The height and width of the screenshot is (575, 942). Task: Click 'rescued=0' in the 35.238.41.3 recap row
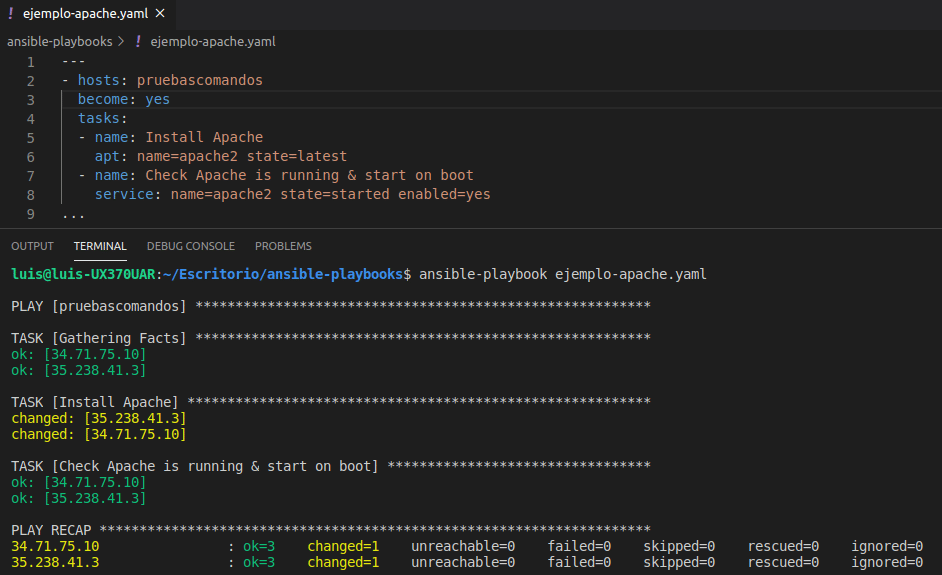(x=783, y=562)
